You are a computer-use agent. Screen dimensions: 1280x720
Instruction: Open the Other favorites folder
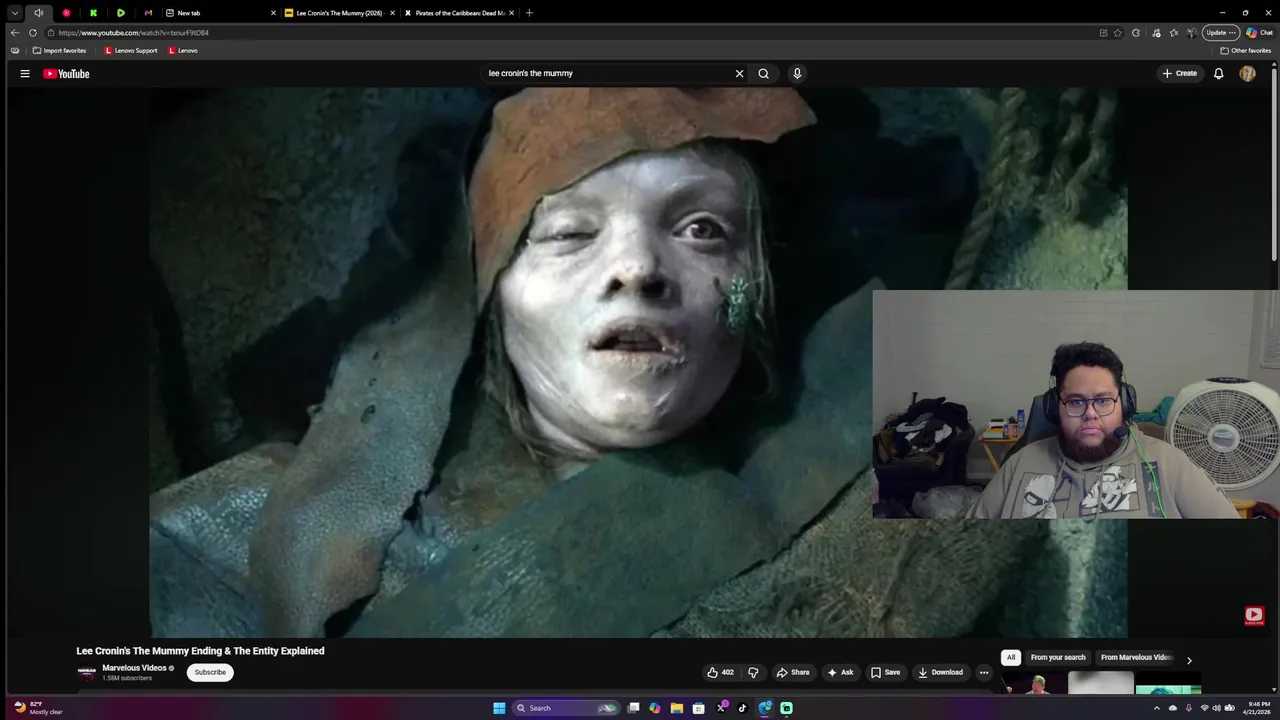click(1246, 50)
